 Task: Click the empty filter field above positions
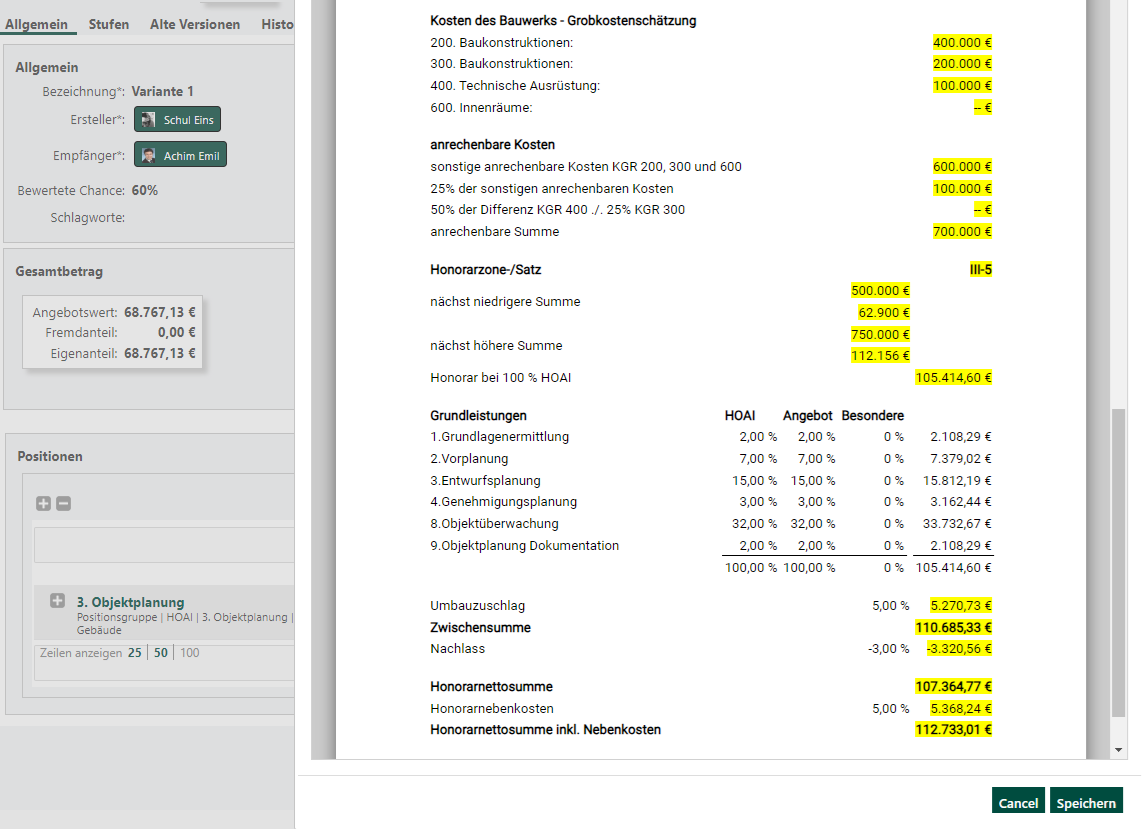click(x=163, y=544)
